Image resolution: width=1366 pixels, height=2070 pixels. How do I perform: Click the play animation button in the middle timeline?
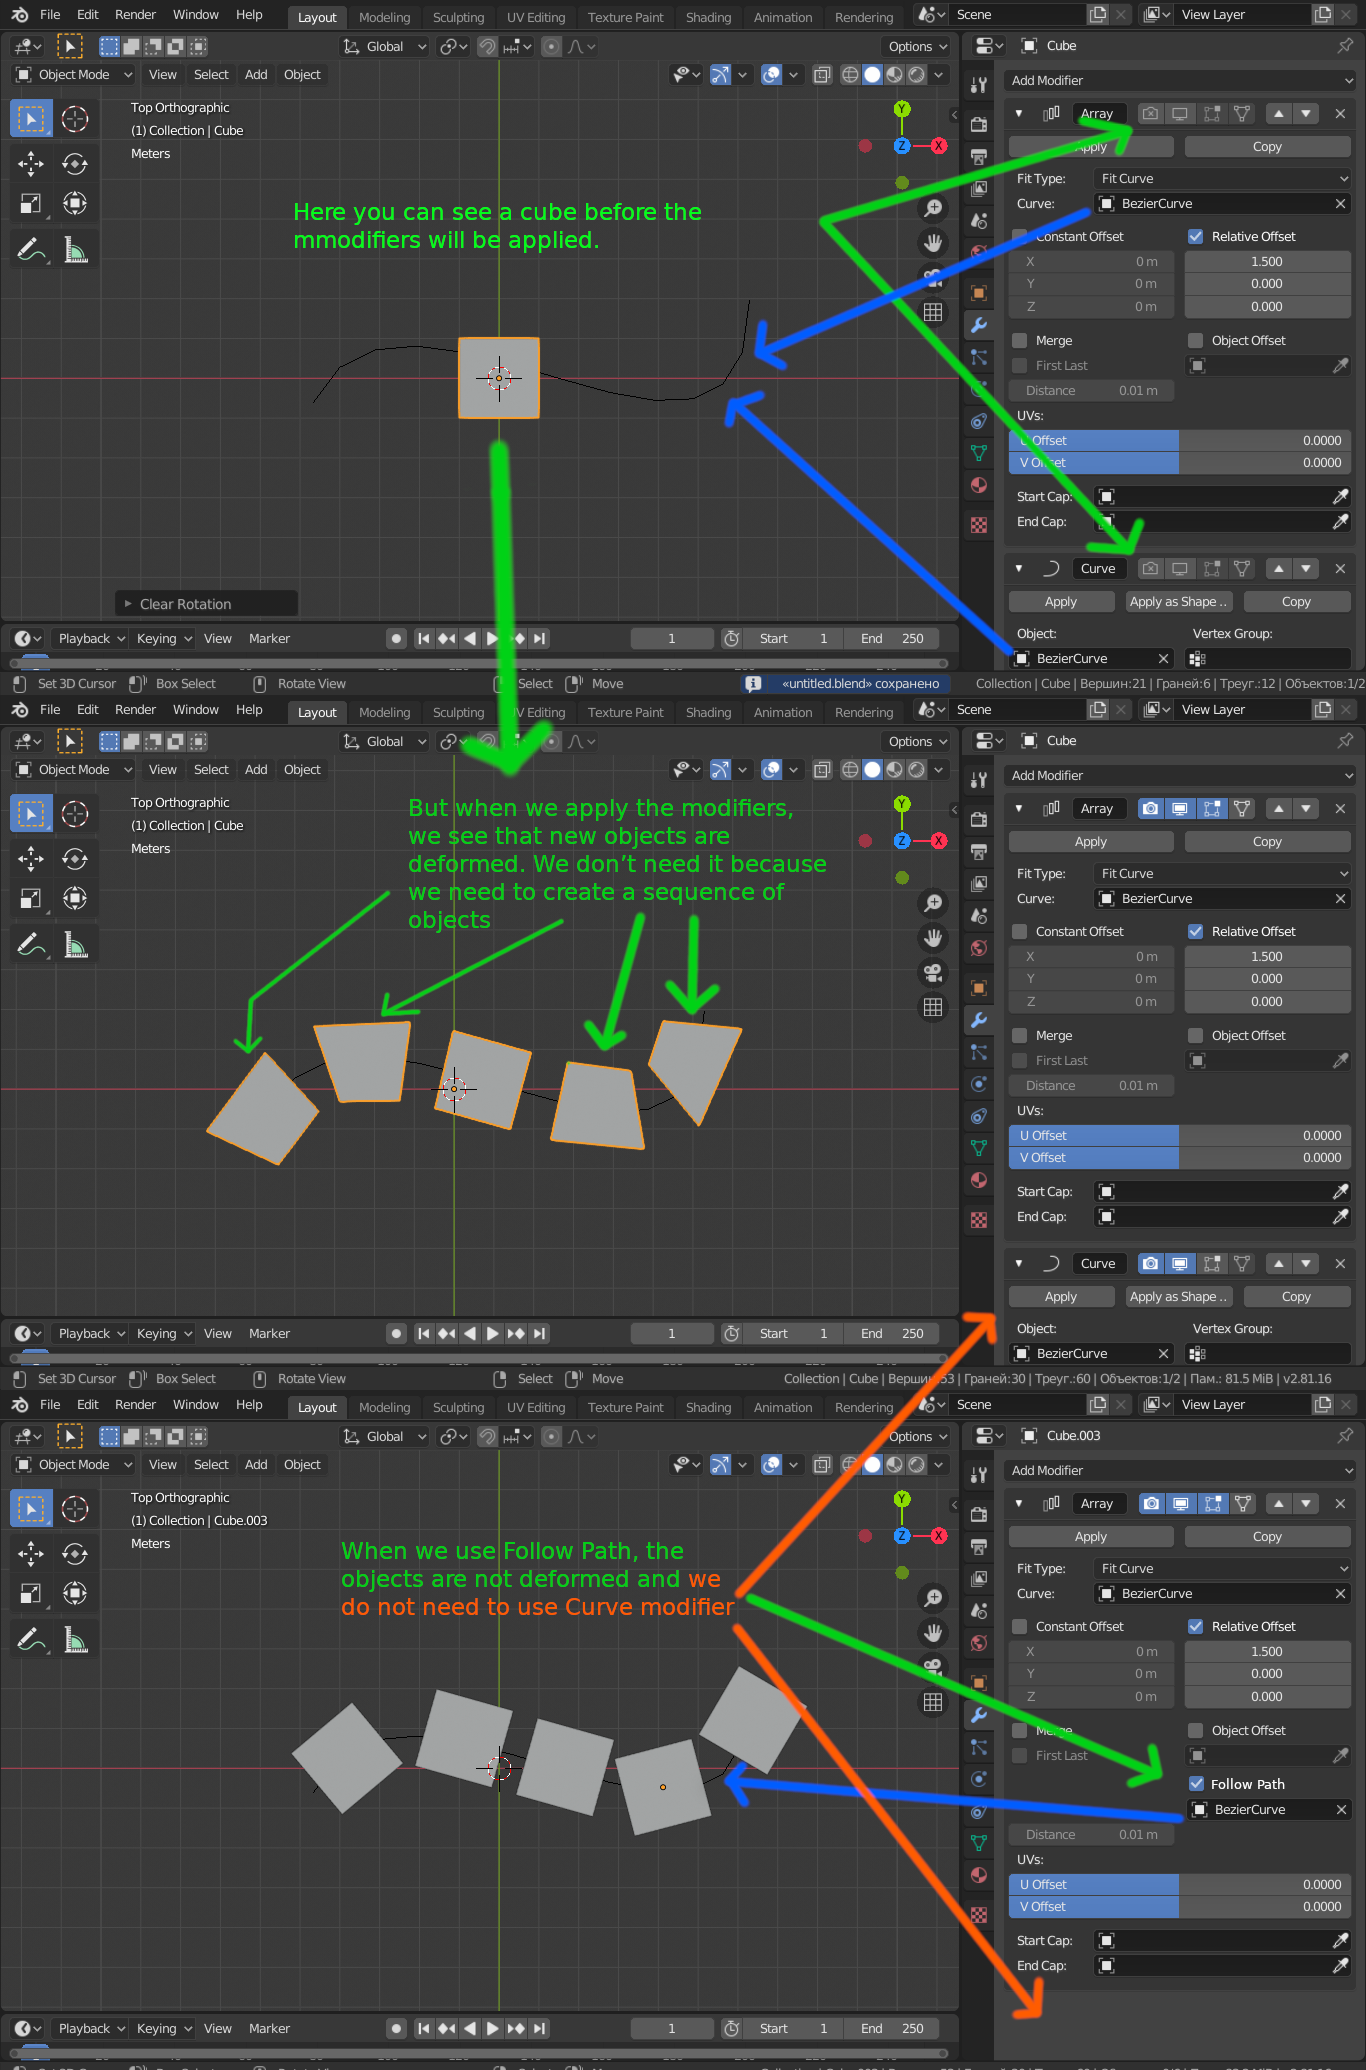492,1333
